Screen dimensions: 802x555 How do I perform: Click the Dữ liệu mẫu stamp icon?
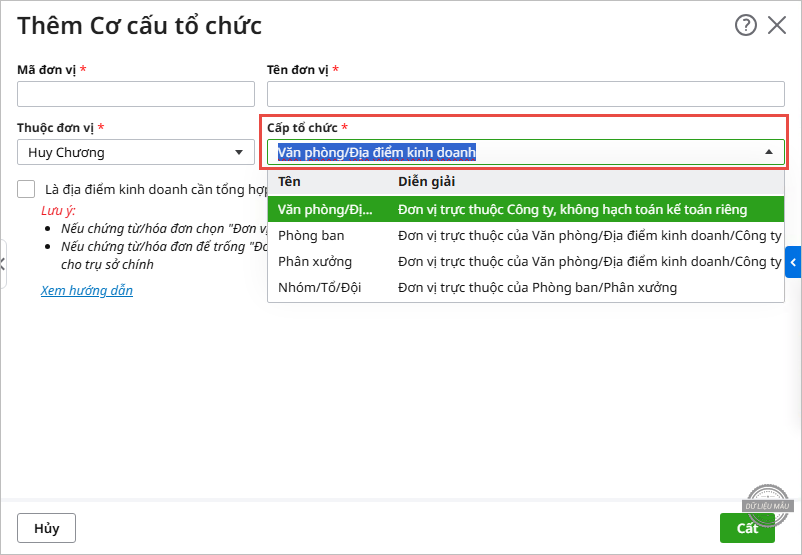769,502
